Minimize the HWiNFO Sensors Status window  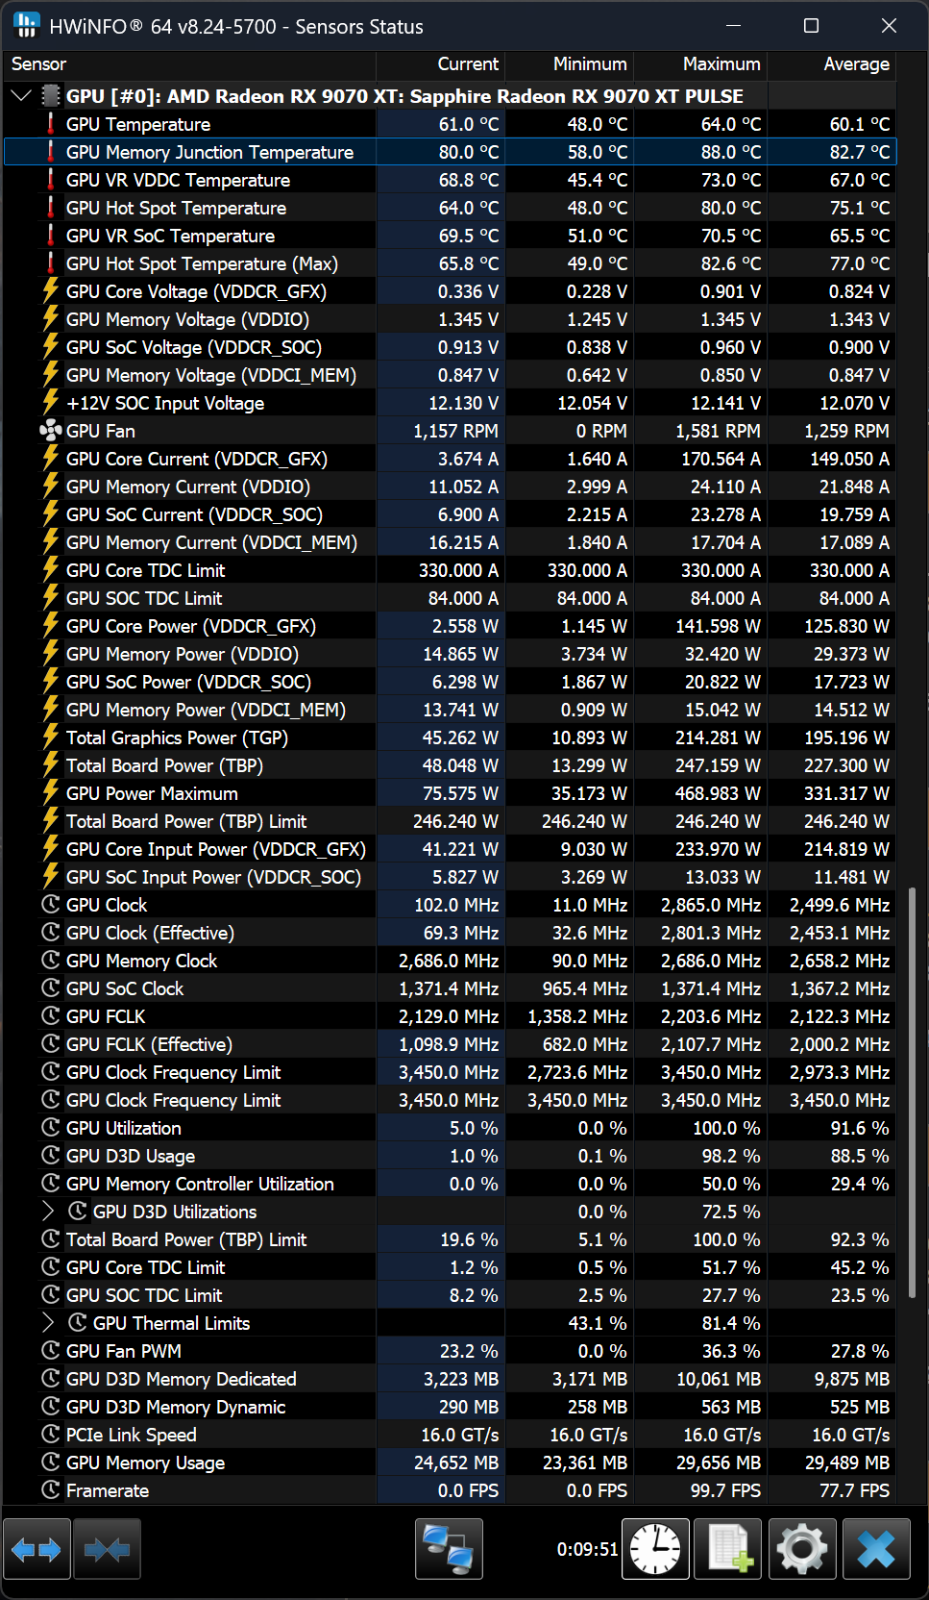[733, 26]
